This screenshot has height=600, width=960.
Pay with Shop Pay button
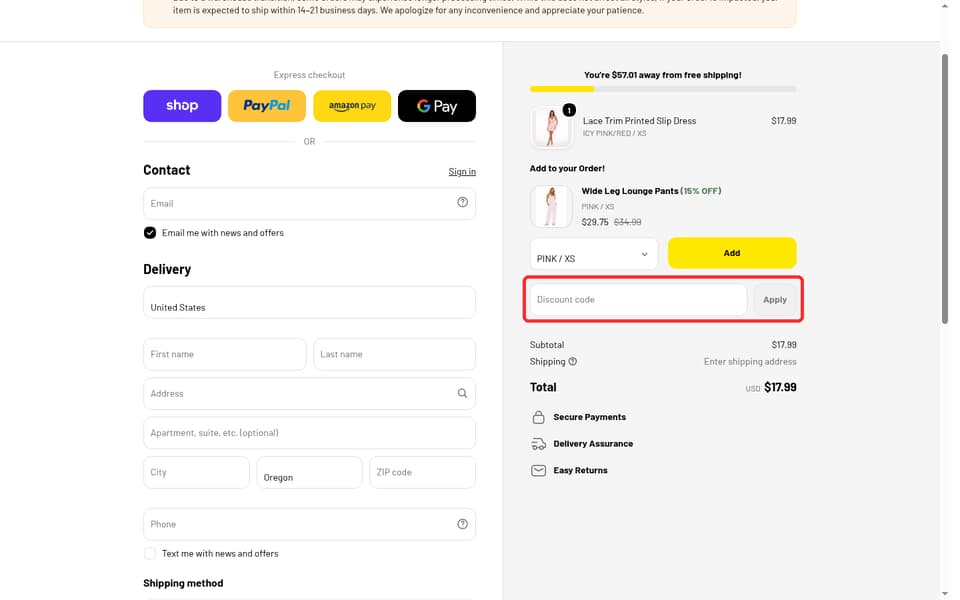point(182,106)
